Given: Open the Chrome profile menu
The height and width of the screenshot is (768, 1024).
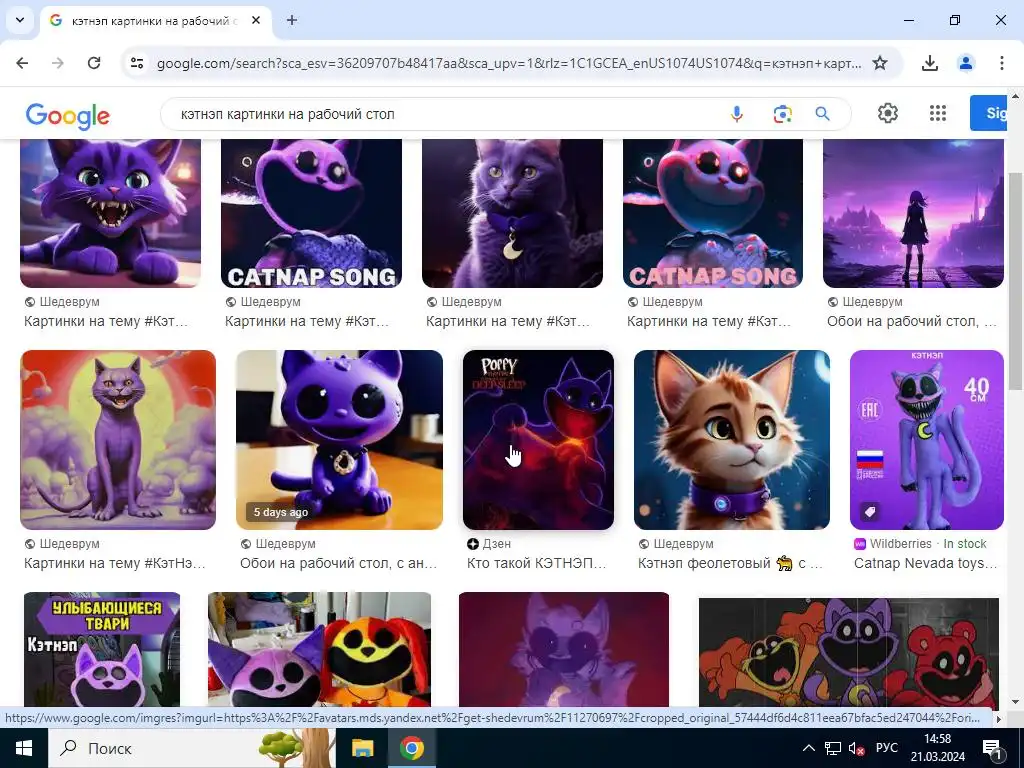Looking at the screenshot, I should 966,63.
